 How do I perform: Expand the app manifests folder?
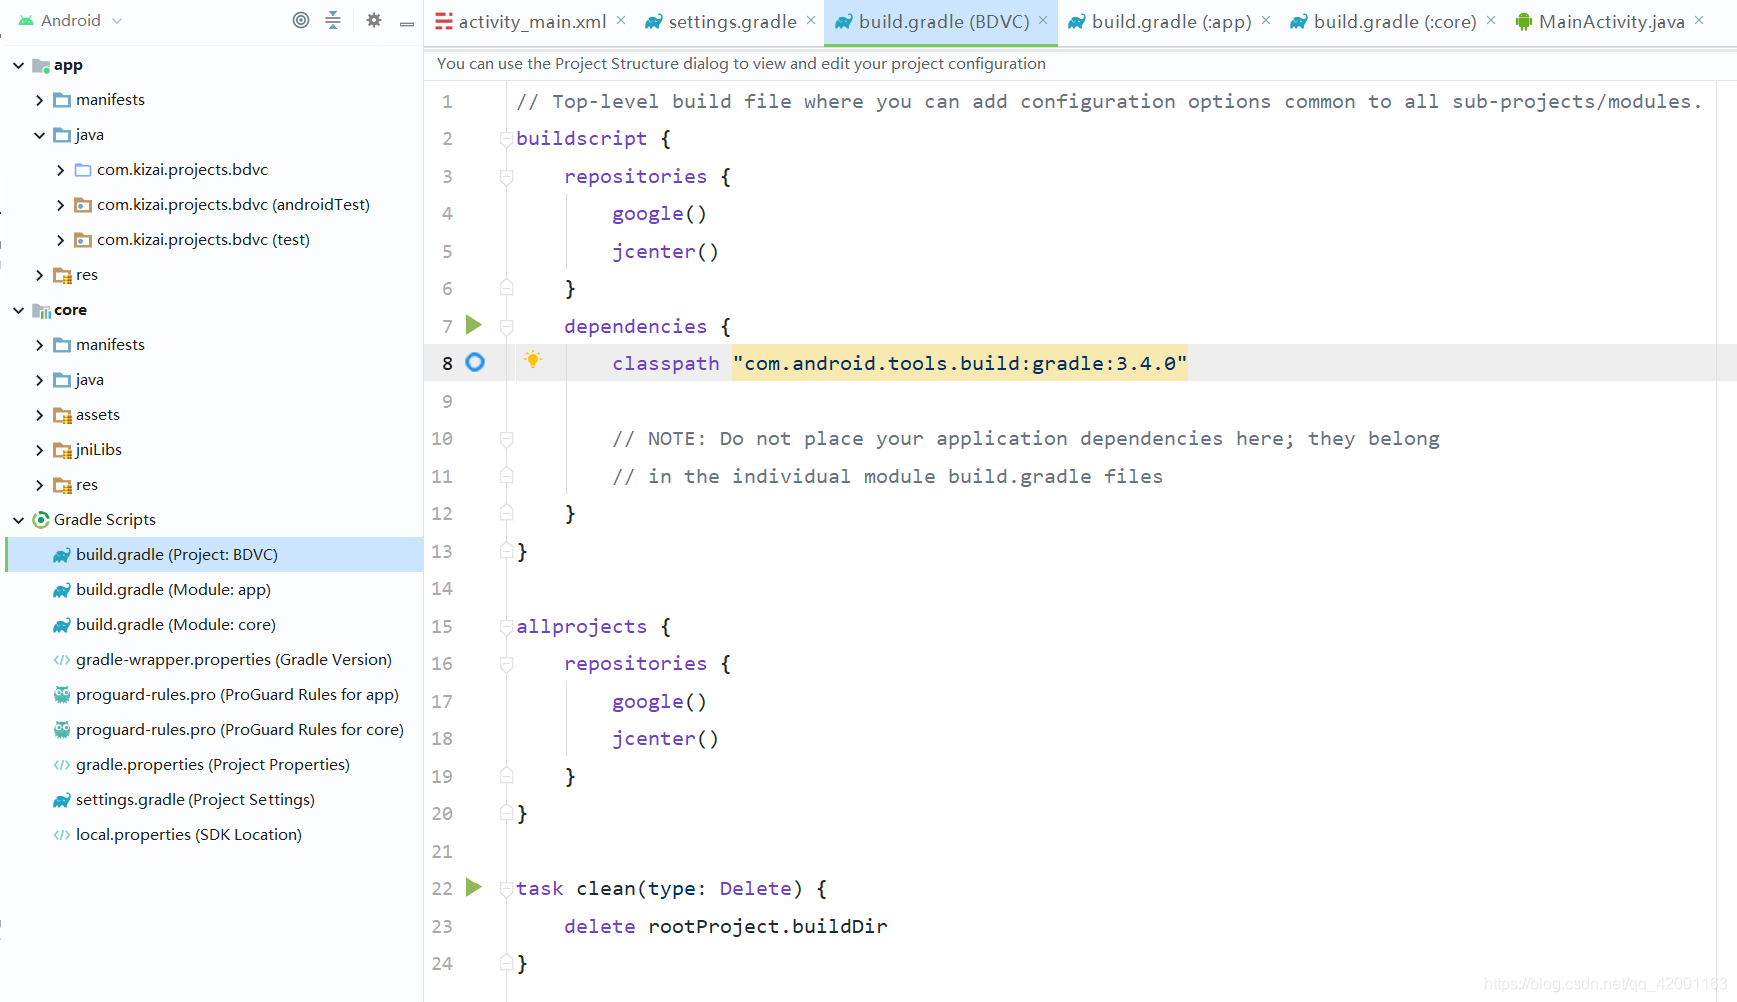(x=39, y=100)
